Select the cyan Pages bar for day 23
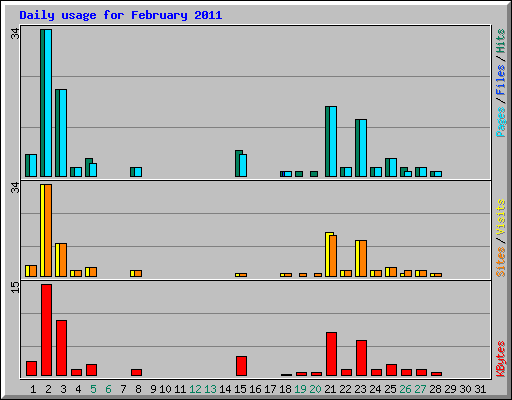Viewport: 512px width, 400px height. 363,148
